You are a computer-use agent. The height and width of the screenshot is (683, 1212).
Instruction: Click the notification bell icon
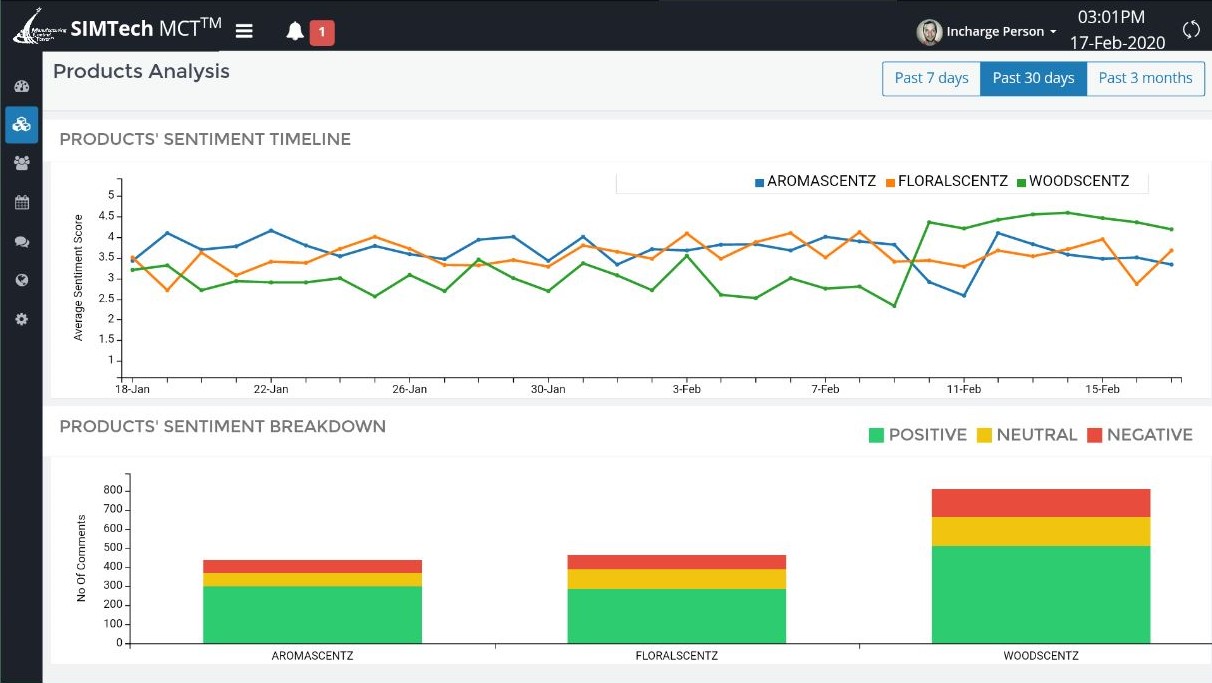[x=295, y=32]
